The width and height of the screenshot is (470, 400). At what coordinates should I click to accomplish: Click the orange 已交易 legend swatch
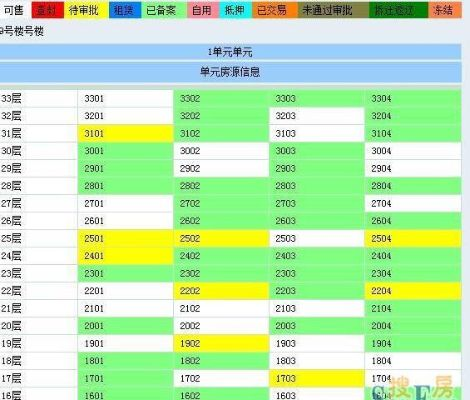275,10
